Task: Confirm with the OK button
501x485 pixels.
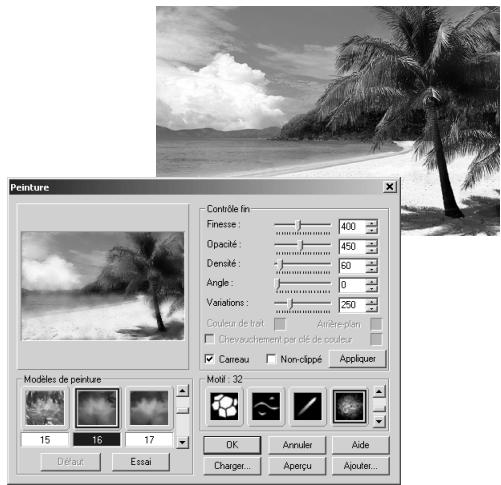Action: (232, 445)
